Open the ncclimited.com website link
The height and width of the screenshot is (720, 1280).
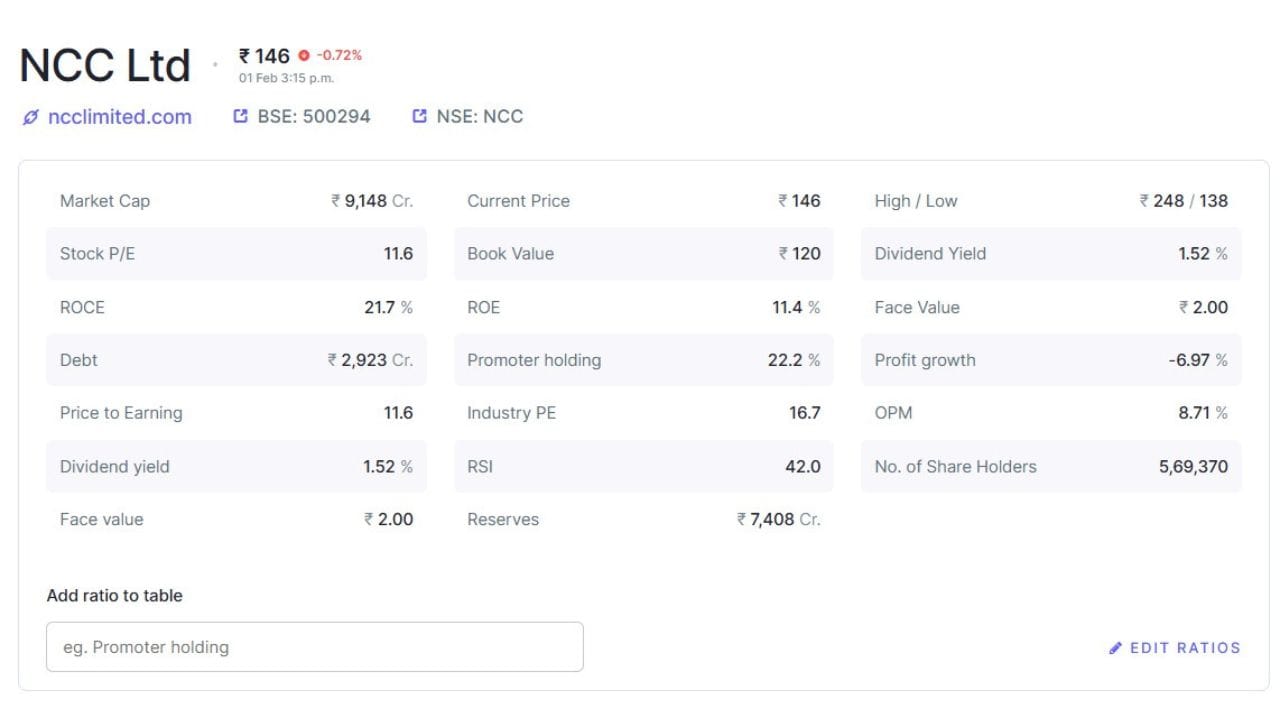click(x=119, y=117)
